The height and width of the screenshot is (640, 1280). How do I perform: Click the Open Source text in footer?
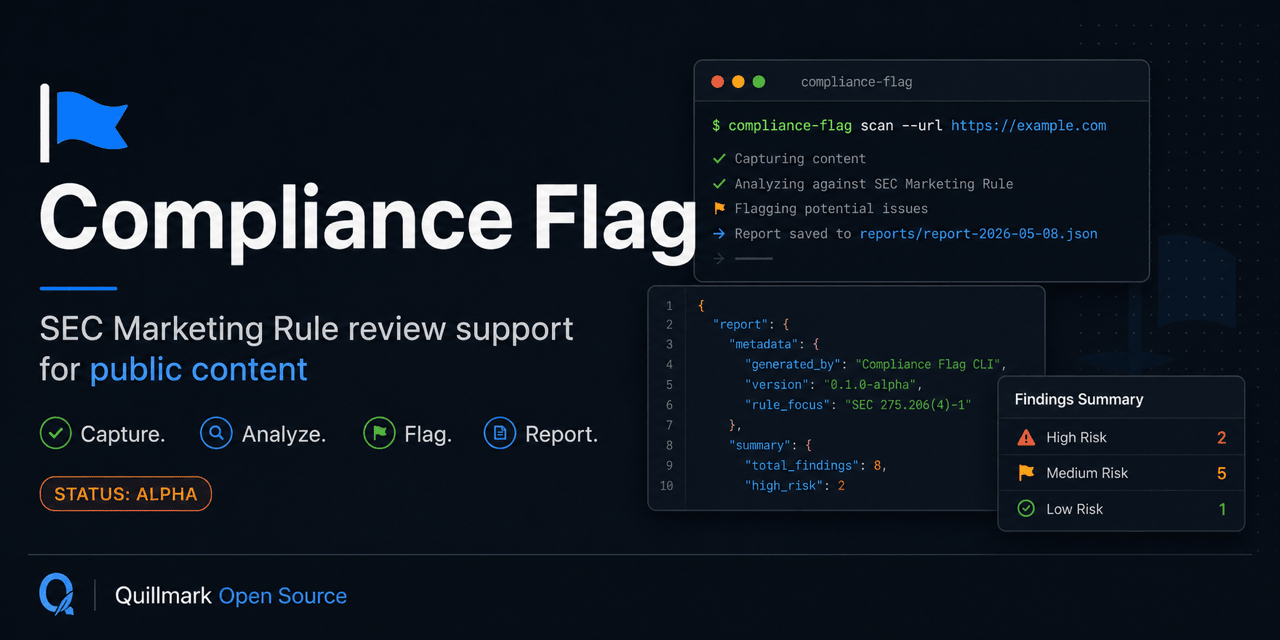point(283,596)
